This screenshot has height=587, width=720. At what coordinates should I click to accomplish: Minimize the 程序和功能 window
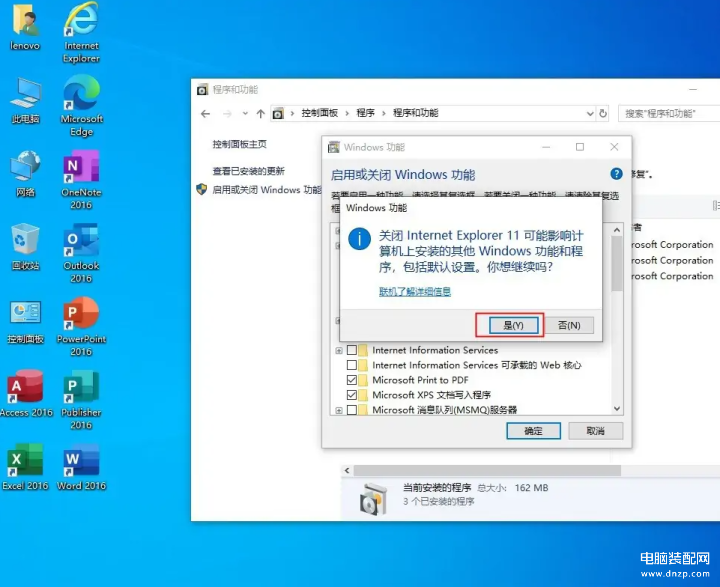pyautogui.click(x=693, y=90)
